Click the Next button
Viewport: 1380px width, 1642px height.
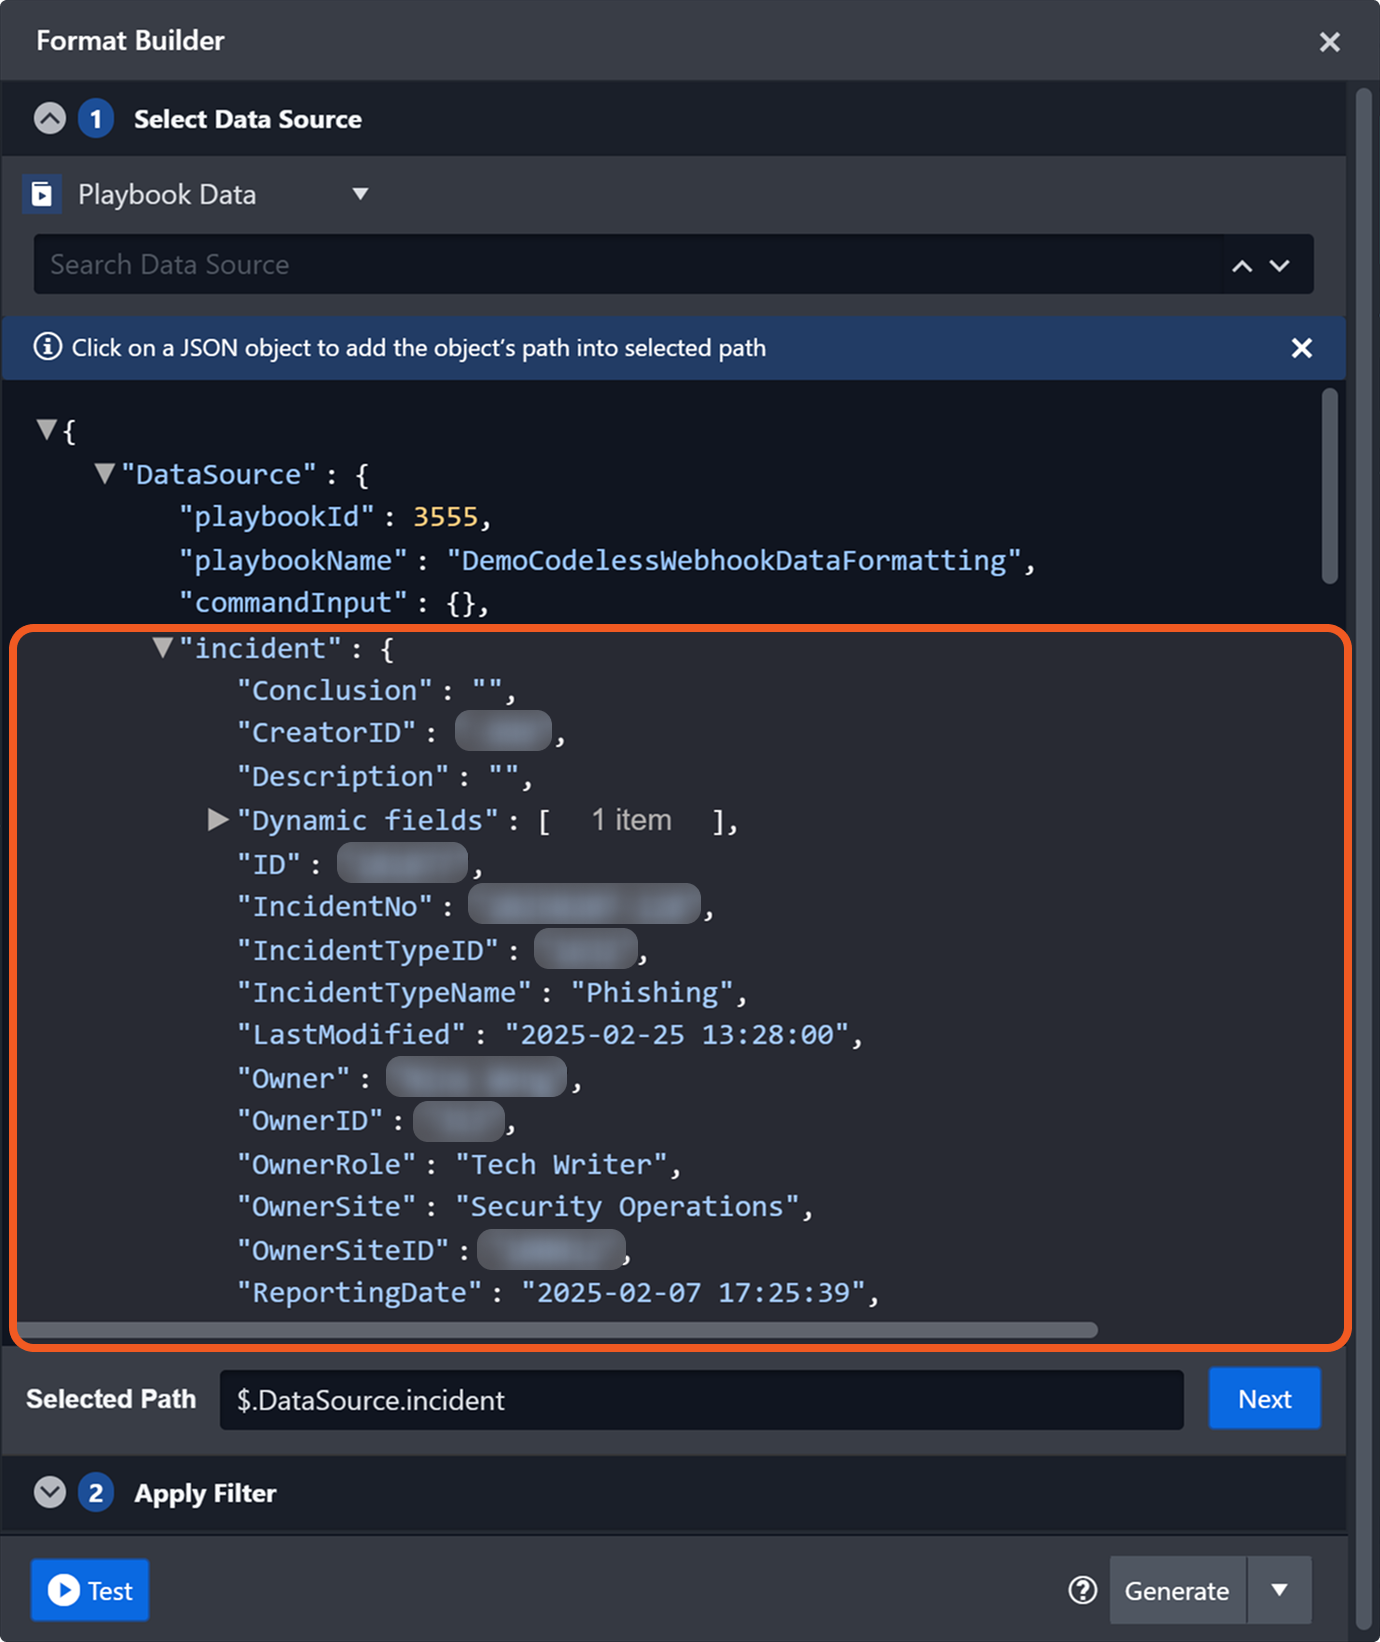tap(1264, 1399)
